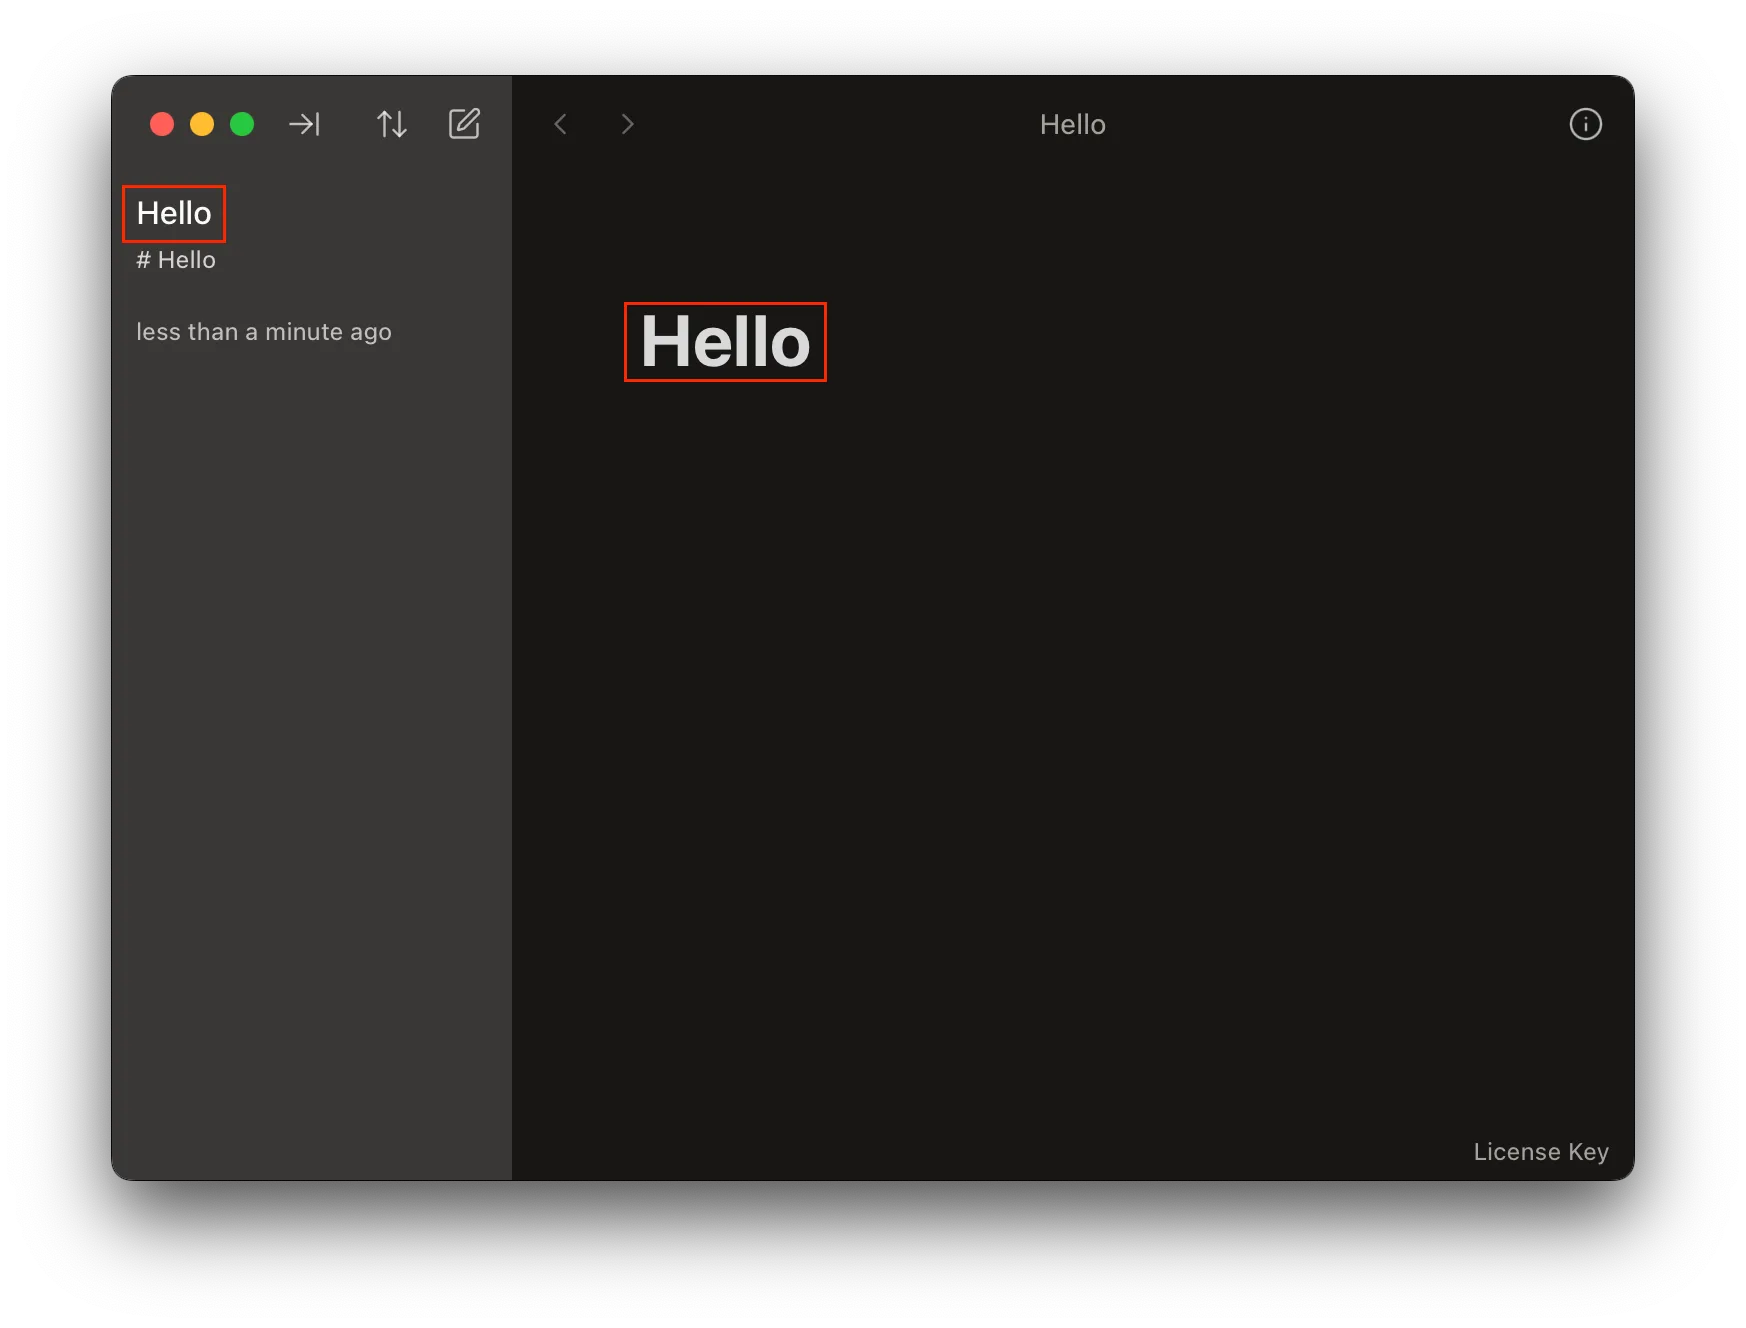The width and height of the screenshot is (1746, 1328).
Task: Create a new note with compose icon
Action: click(x=464, y=124)
